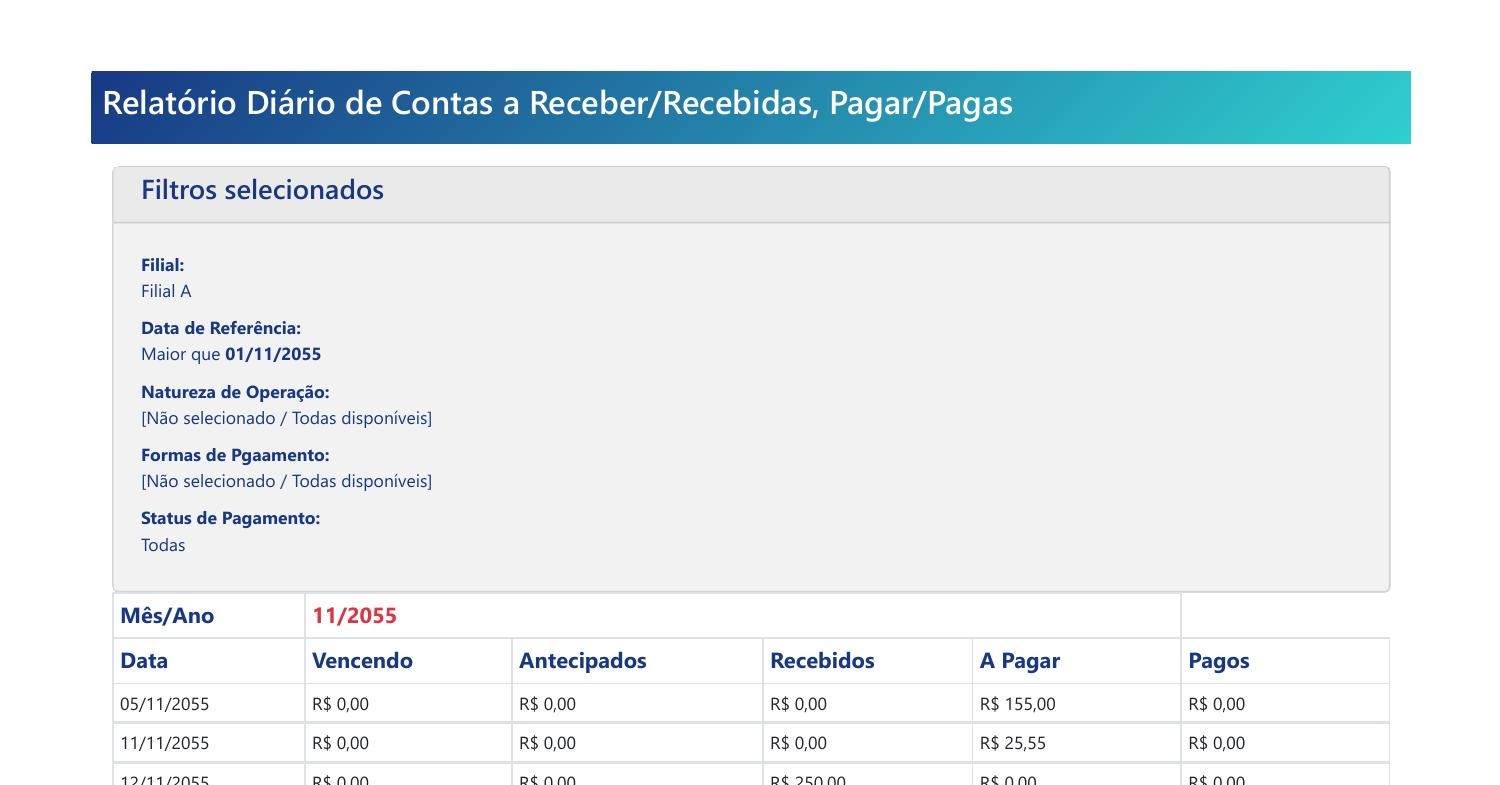Click the R$ 155,00 A Pagar amount
This screenshot has height=785, width=1500.
(x=1017, y=704)
